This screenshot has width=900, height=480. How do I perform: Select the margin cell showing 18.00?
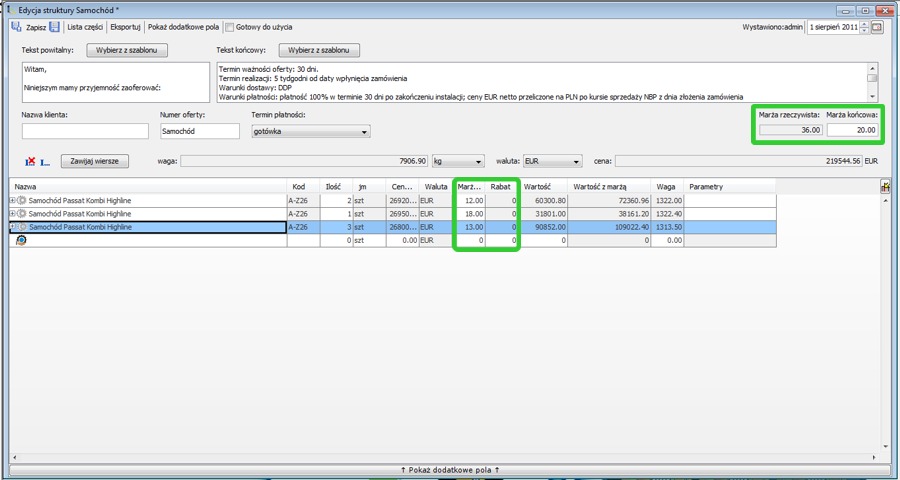pyautogui.click(x=470, y=214)
